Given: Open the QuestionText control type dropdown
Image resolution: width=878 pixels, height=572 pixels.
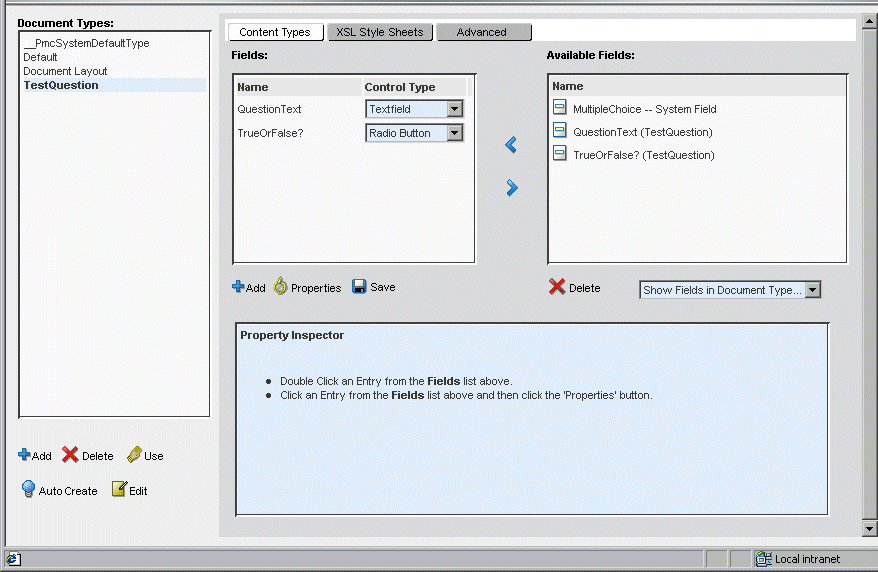Looking at the screenshot, I should pyautogui.click(x=455, y=109).
